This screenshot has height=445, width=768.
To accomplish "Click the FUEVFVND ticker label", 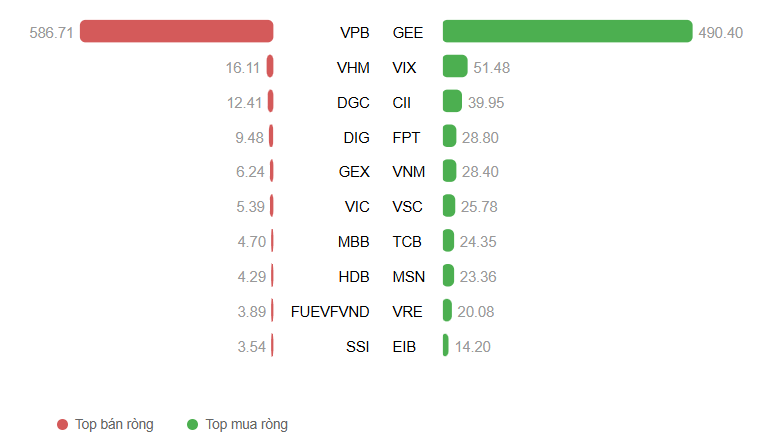I will click(x=330, y=311).
